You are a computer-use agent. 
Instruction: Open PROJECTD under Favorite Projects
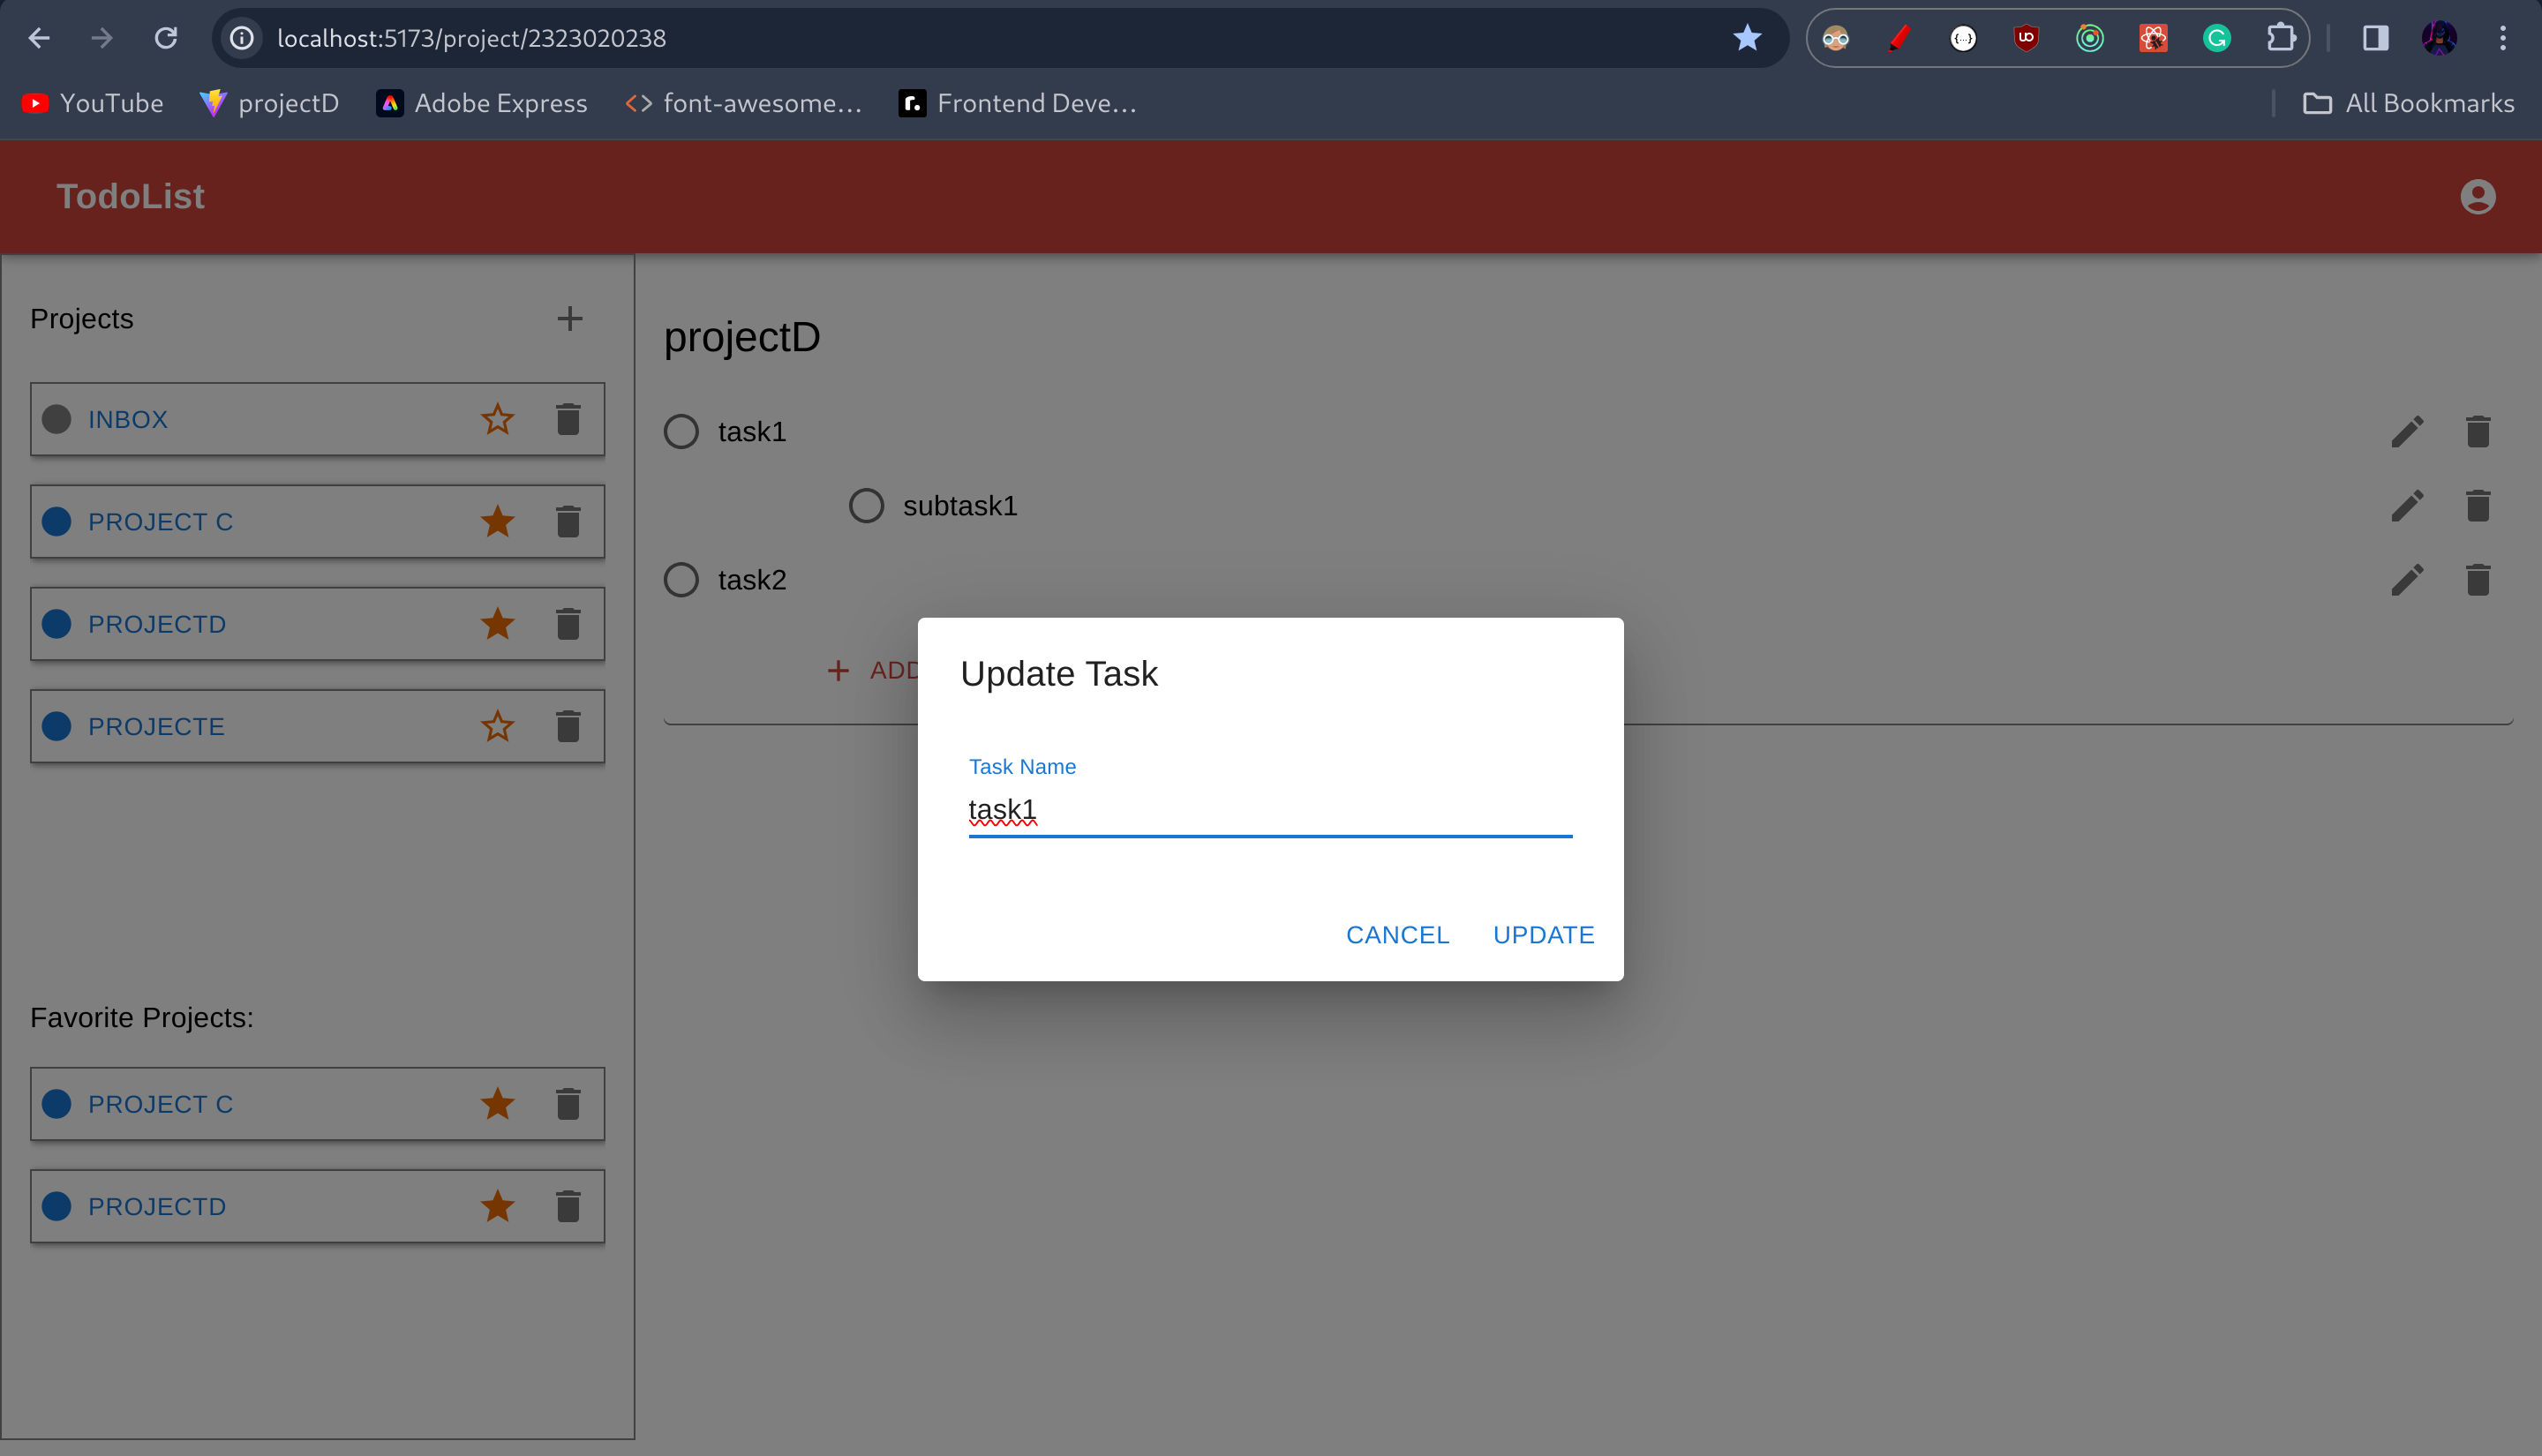click(x=157, y=1206)
